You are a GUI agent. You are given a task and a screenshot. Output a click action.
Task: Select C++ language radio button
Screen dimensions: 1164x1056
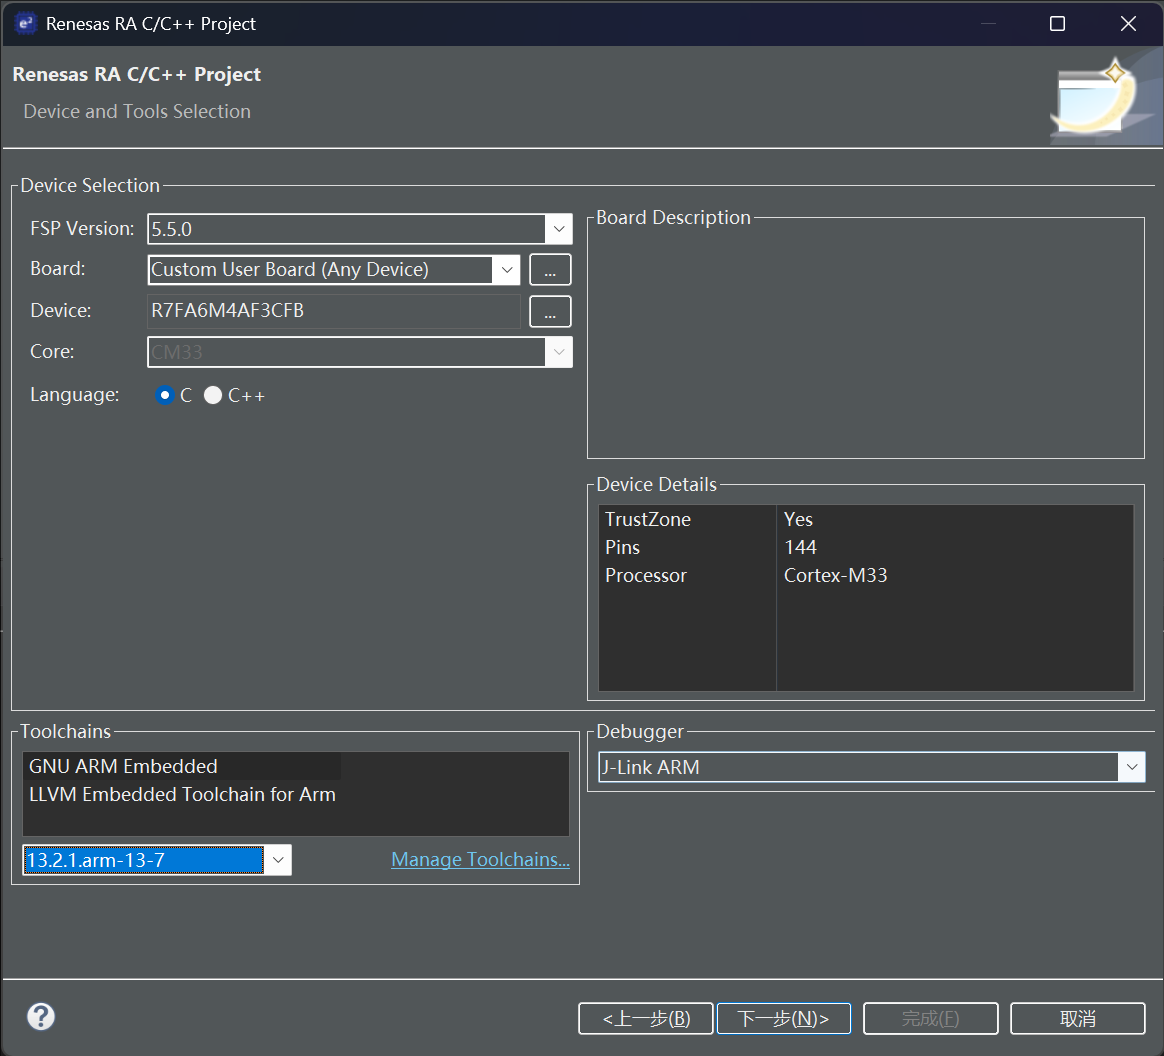pyautogui.click(x=213, y=396)
